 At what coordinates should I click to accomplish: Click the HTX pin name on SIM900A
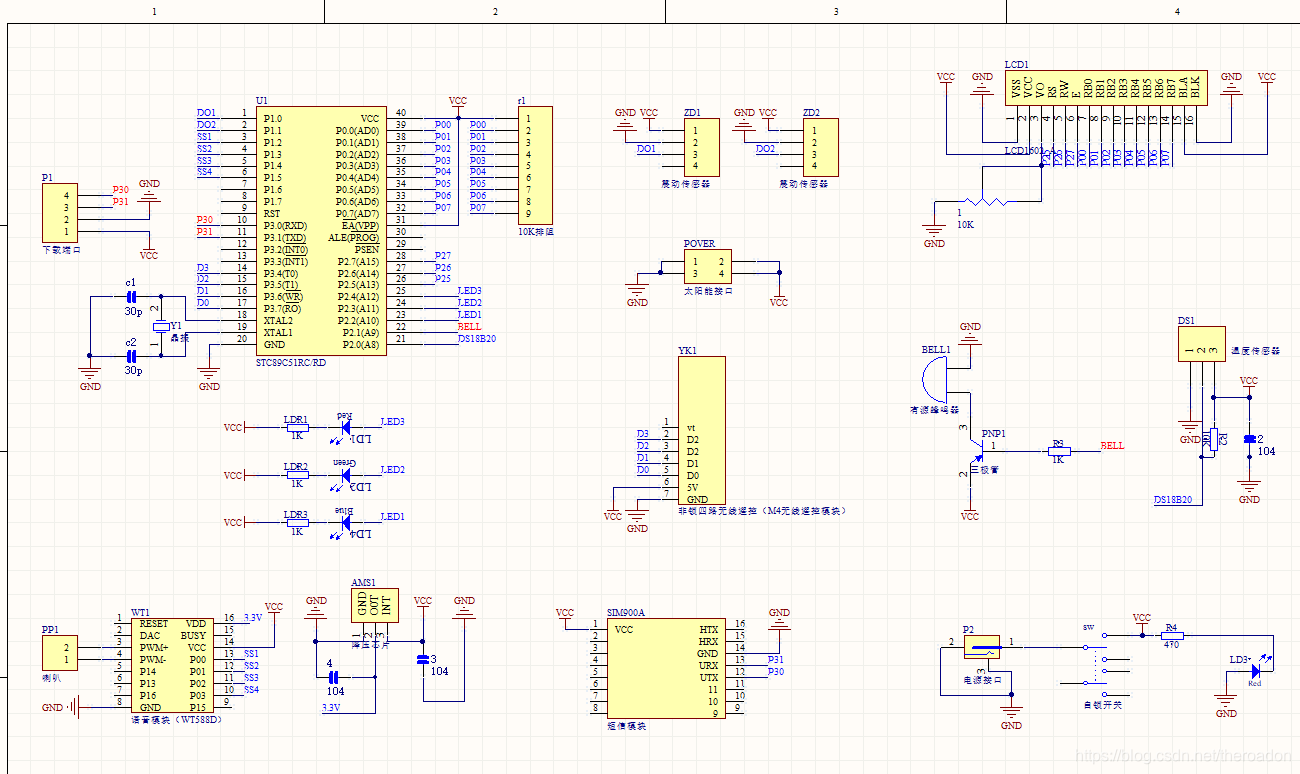[x=708, y=630]
